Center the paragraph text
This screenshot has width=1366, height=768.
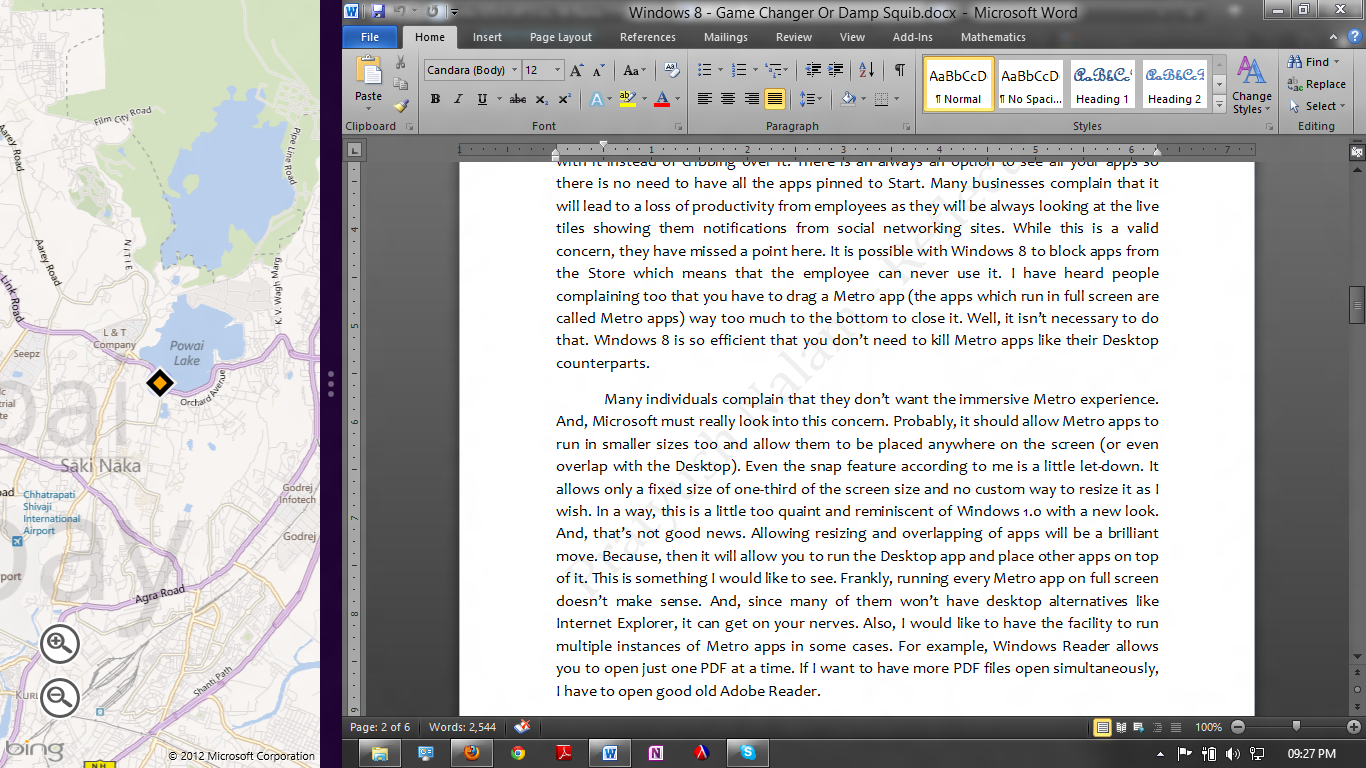pos(728,99)
